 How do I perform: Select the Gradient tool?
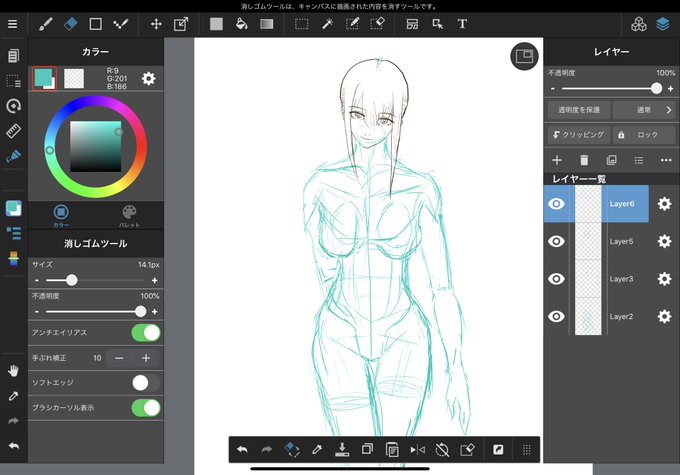(267, 24)
